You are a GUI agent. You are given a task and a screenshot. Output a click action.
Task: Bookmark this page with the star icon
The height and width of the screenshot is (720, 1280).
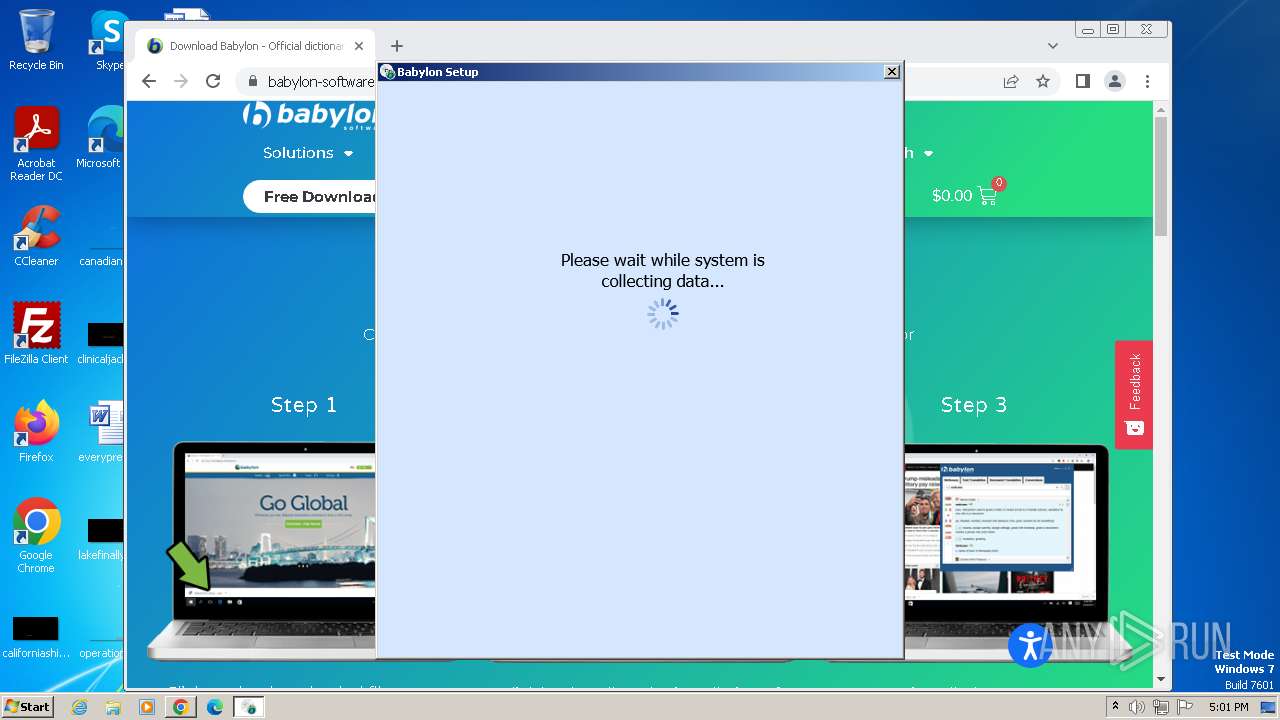coord(1043,81)
